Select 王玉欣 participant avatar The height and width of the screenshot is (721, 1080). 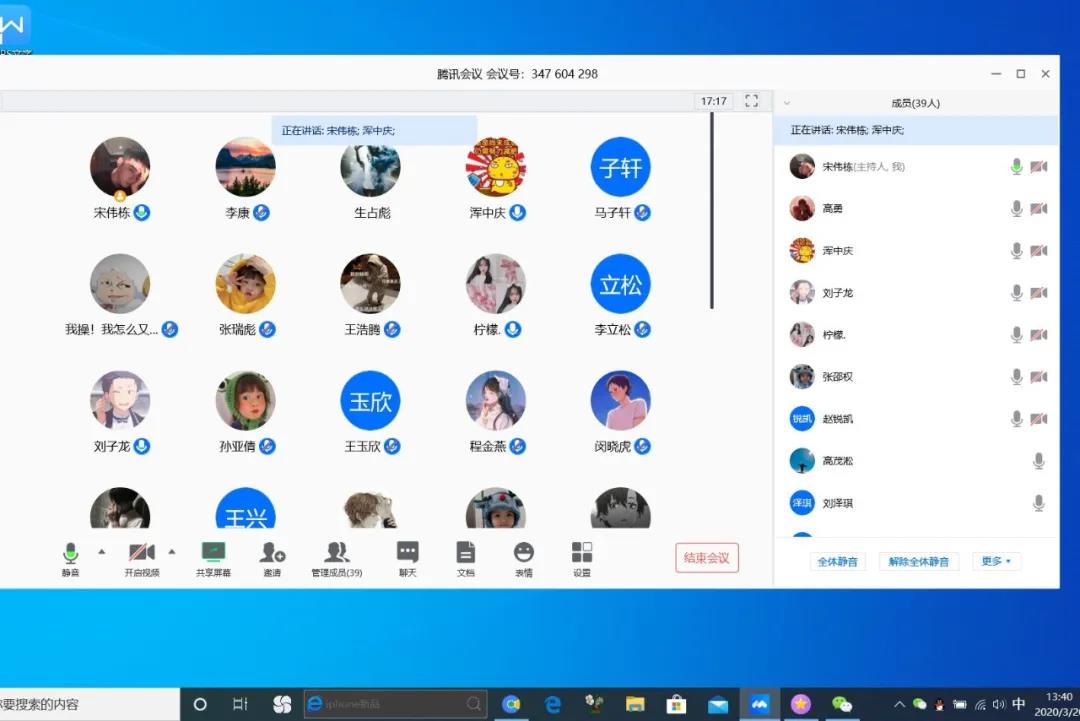(x=371, y=401)
